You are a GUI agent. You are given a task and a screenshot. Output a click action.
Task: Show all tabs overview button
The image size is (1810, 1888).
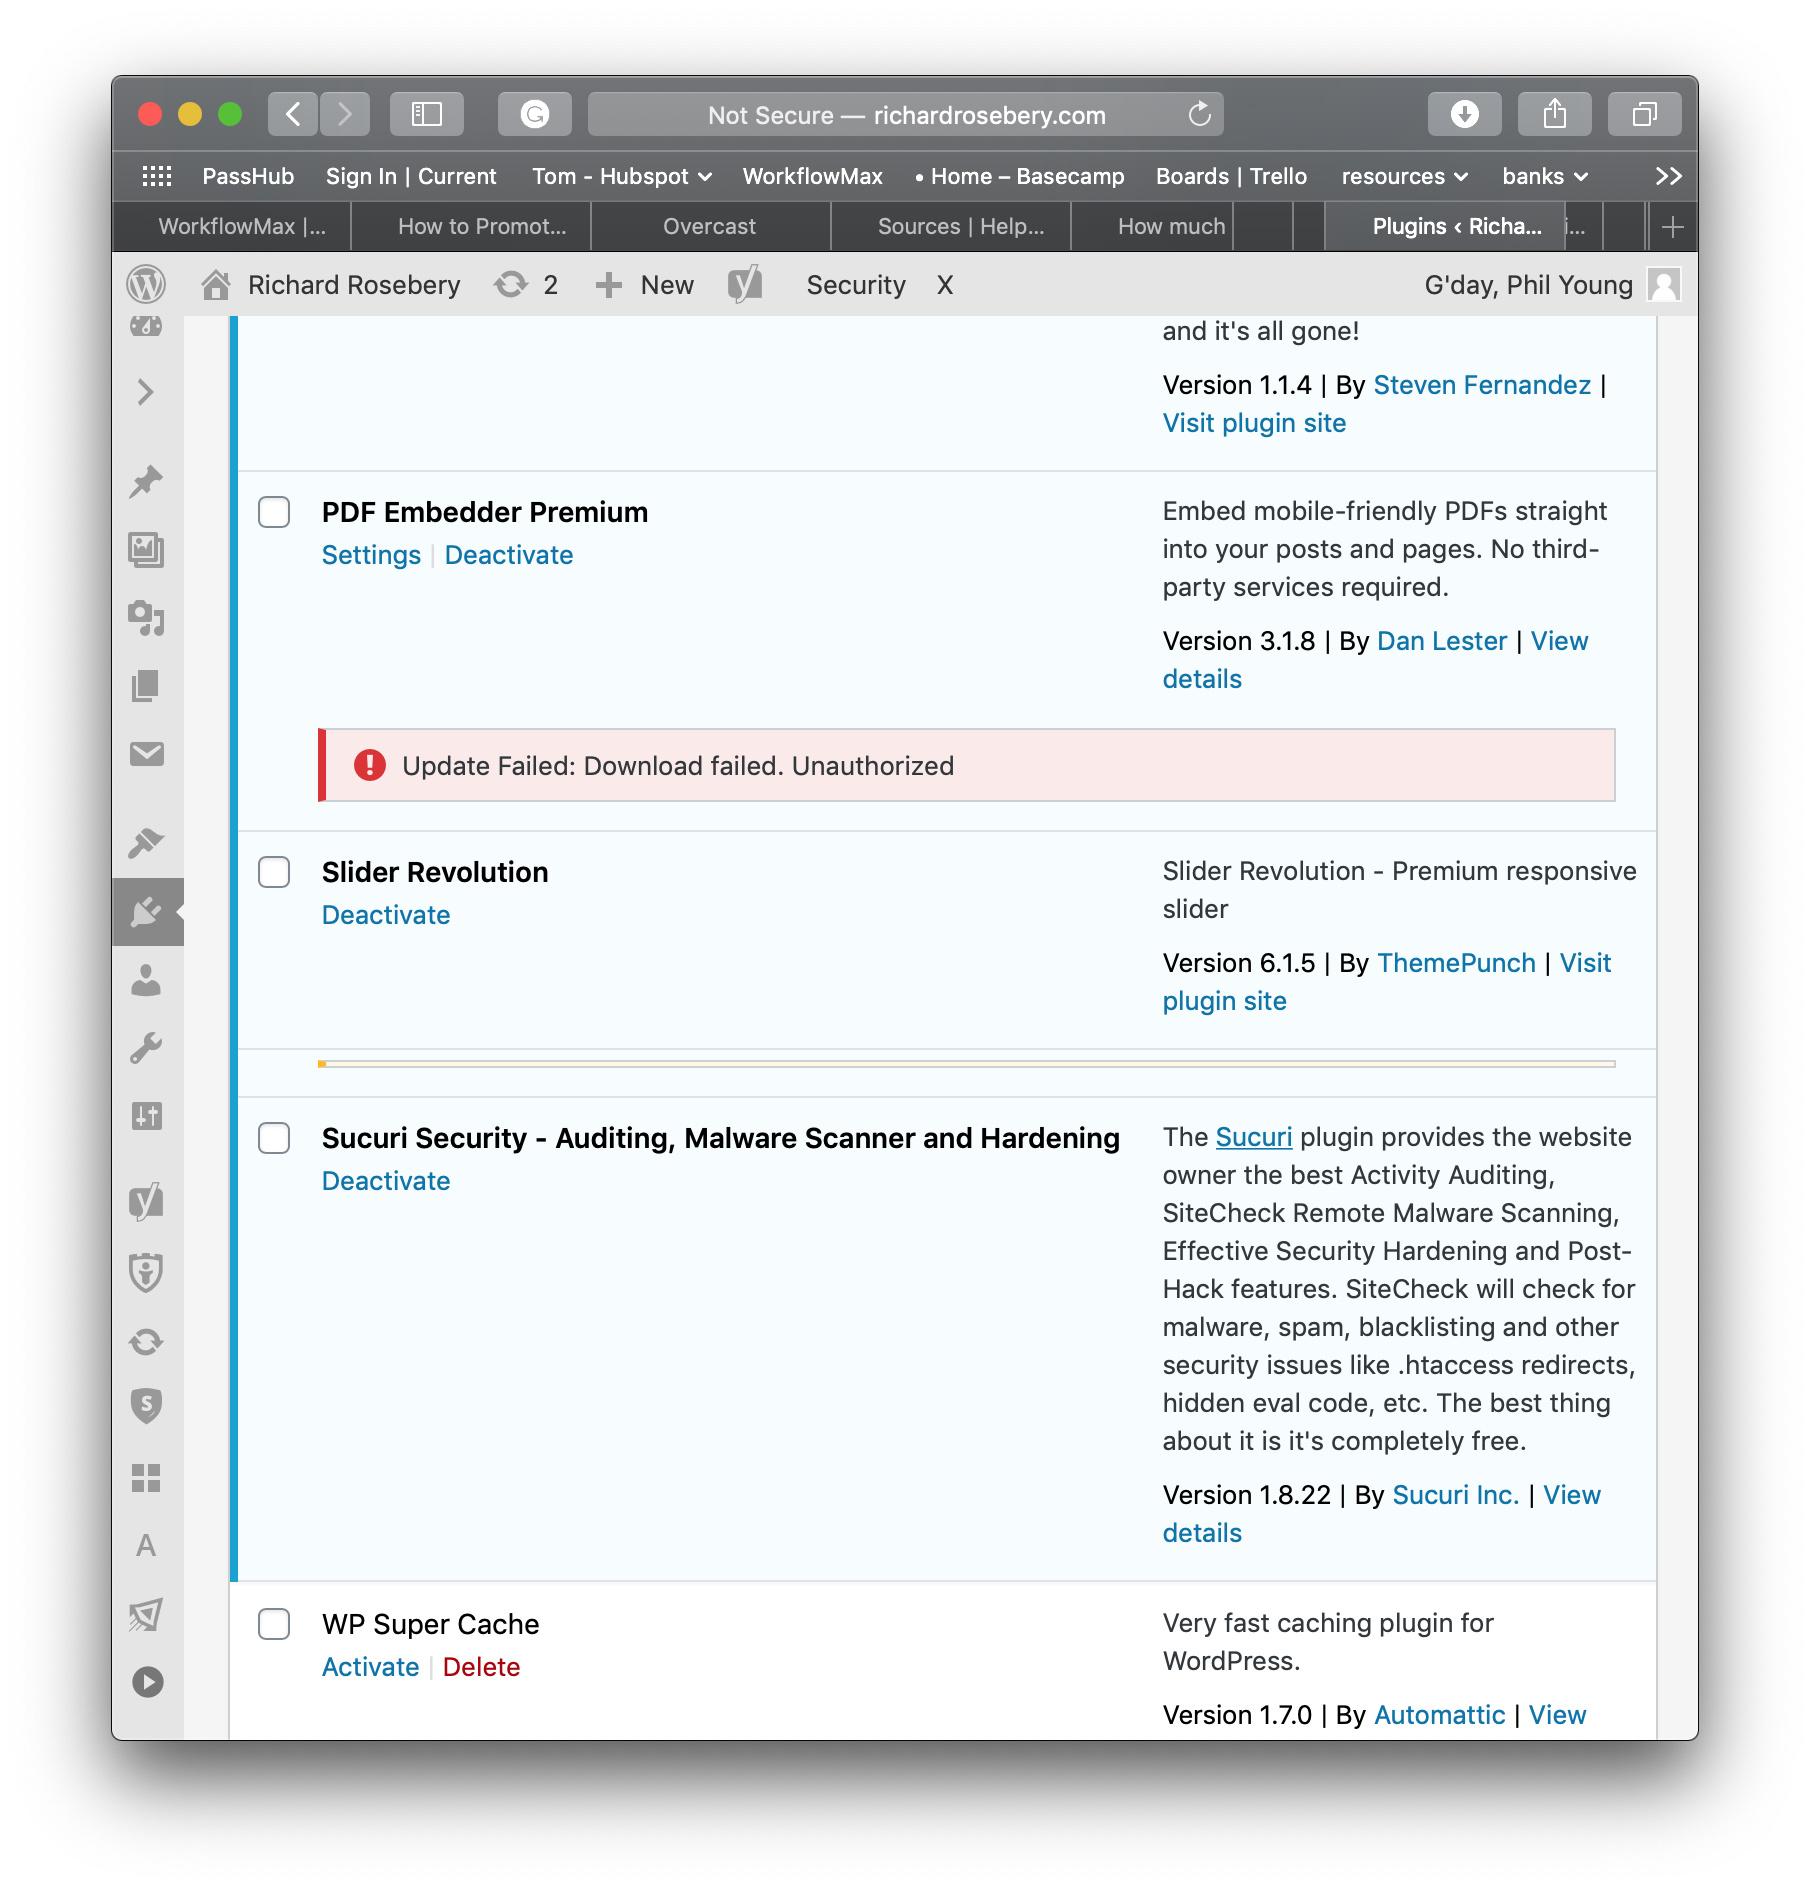pos(1645,114)
